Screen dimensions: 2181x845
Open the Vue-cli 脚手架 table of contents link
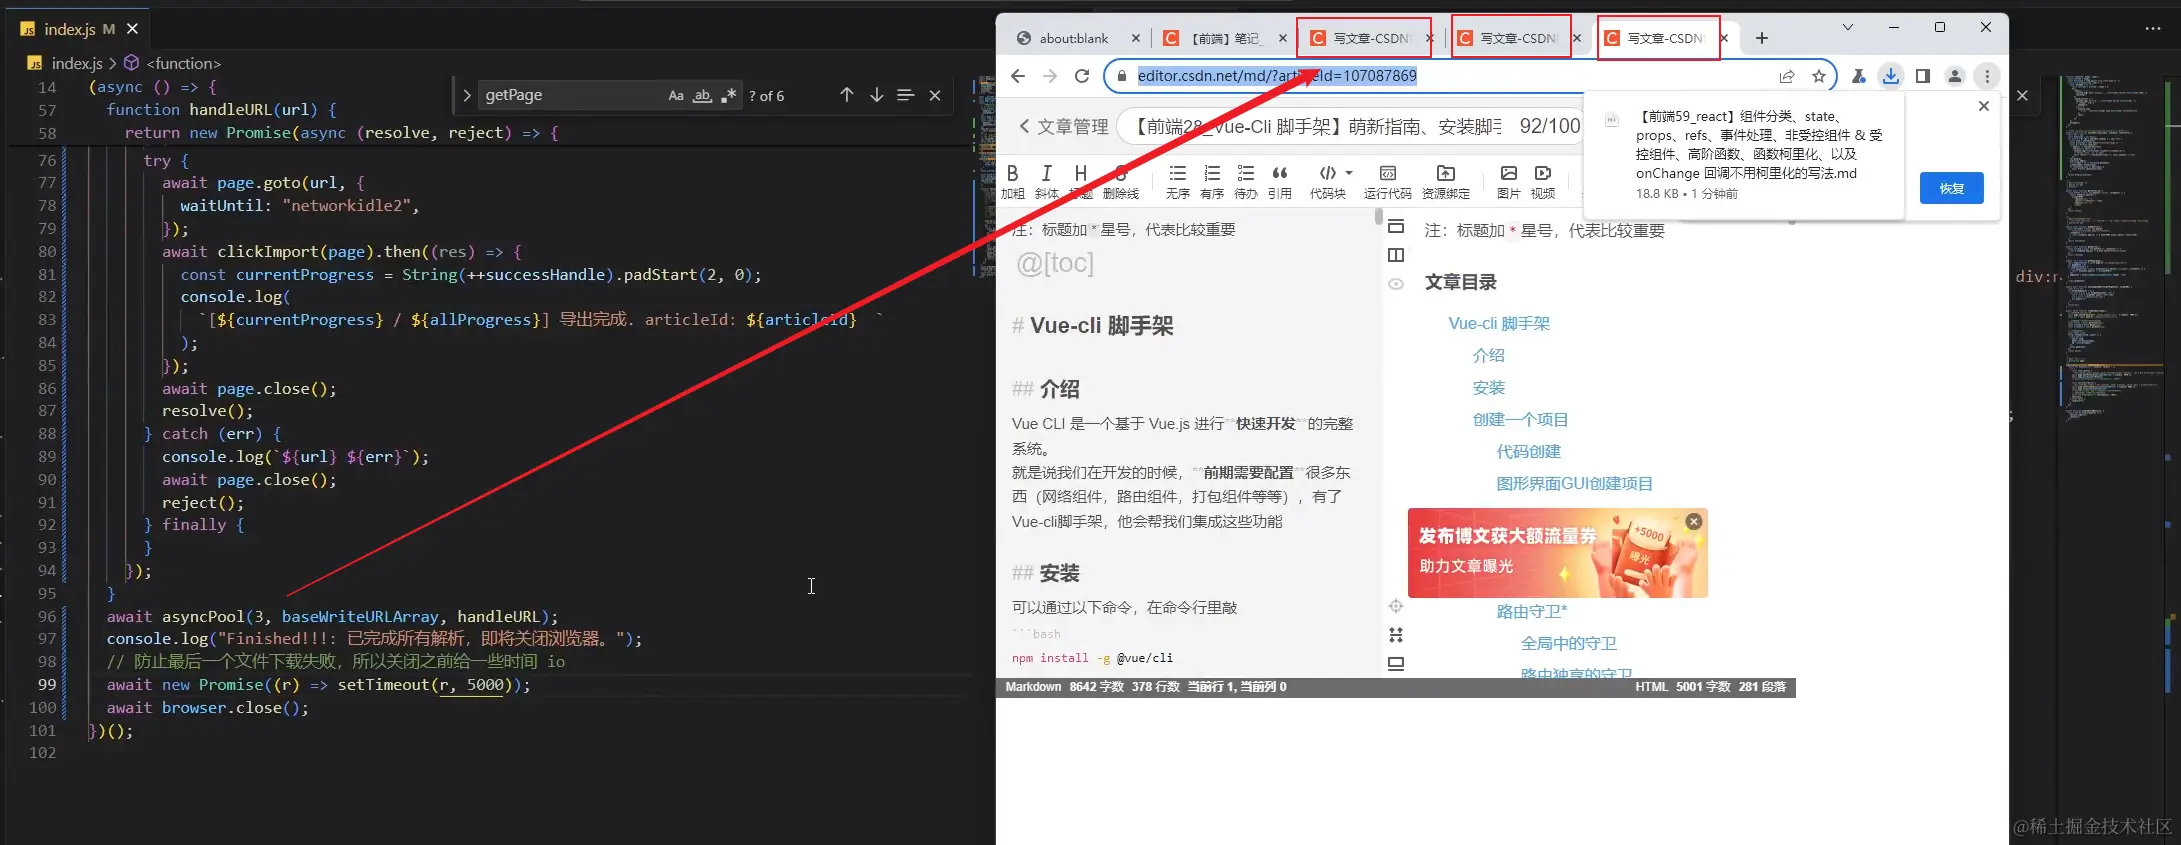(1499, 324)
